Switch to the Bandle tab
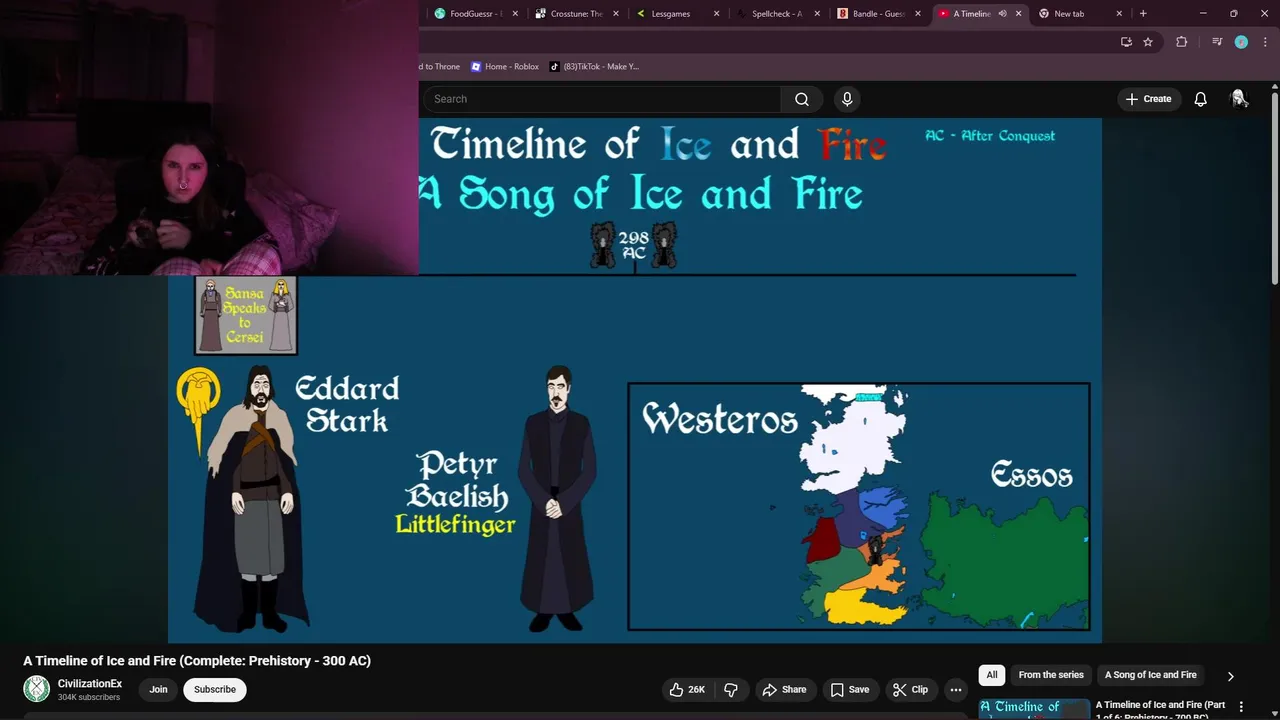Viewport: 1280px width, 720px height. tap(878, 14)
